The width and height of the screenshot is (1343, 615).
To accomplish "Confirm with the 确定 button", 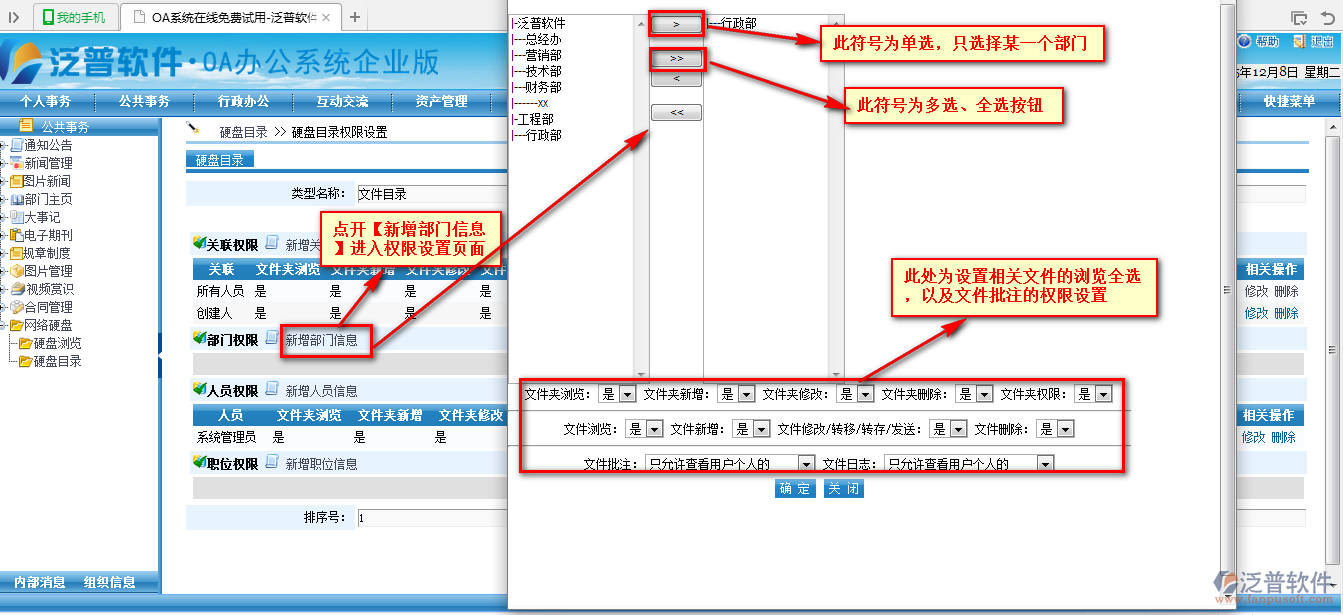I will (796, 489).
